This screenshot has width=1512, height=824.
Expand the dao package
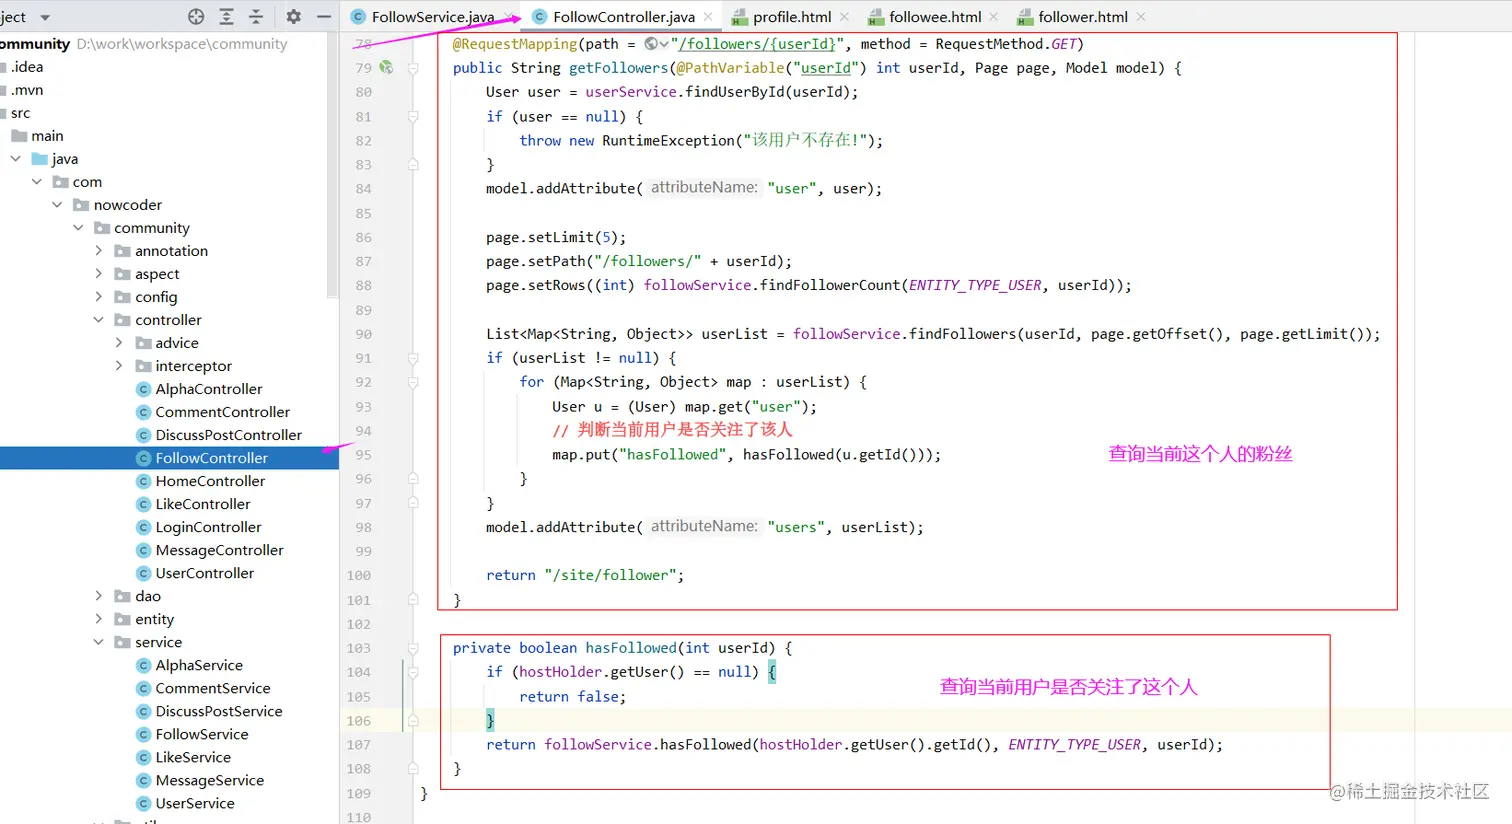pos(98,595)
